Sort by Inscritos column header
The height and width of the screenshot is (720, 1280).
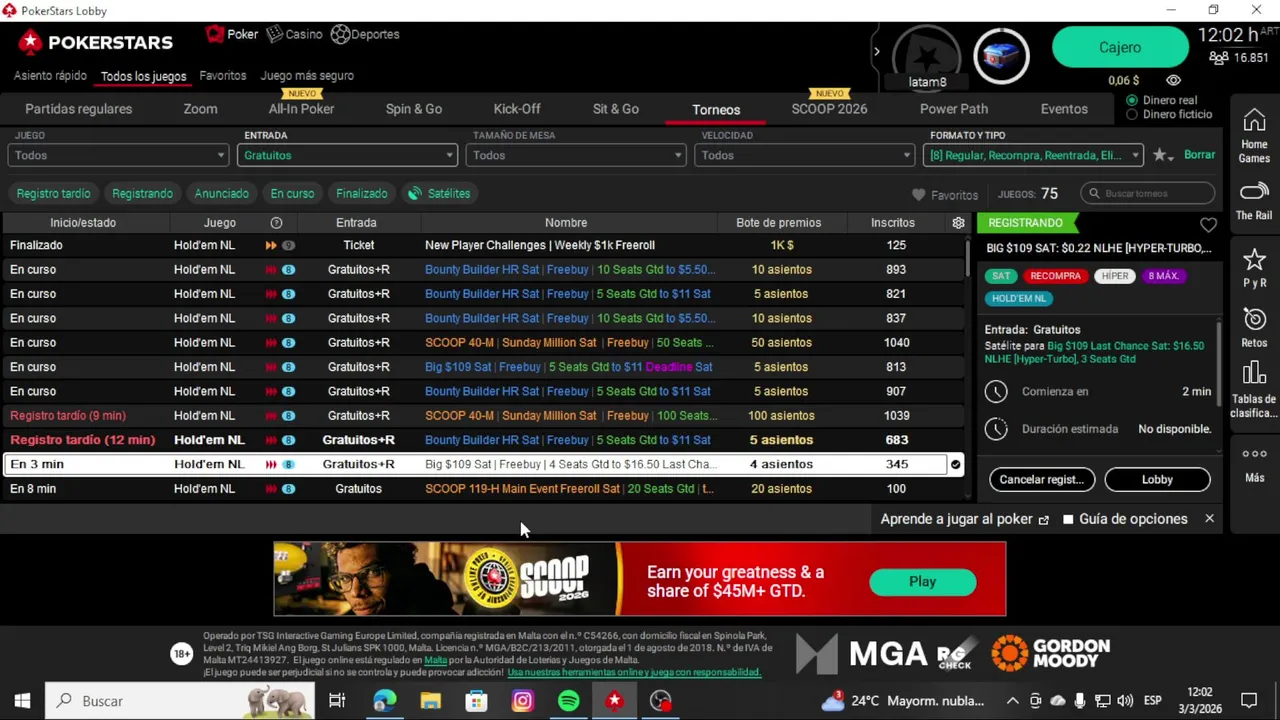click(892, 223)
